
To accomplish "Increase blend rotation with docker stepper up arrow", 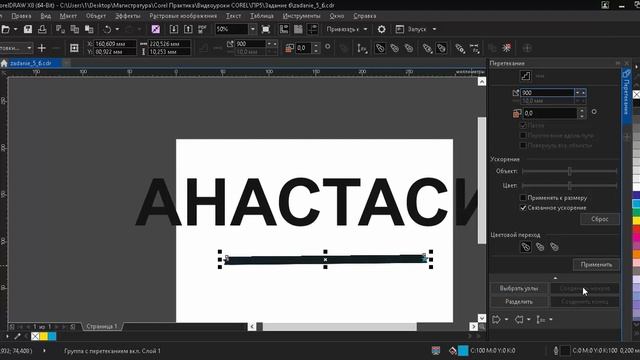I will click(x=582, y=111).
